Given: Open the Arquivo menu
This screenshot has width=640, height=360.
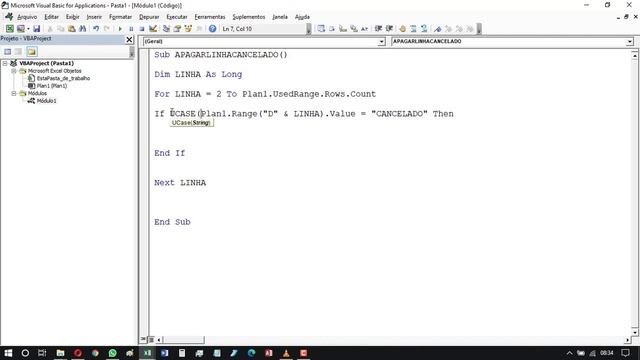Looking at the screenshot, I should pyautogui.click(x=27, y=17).
